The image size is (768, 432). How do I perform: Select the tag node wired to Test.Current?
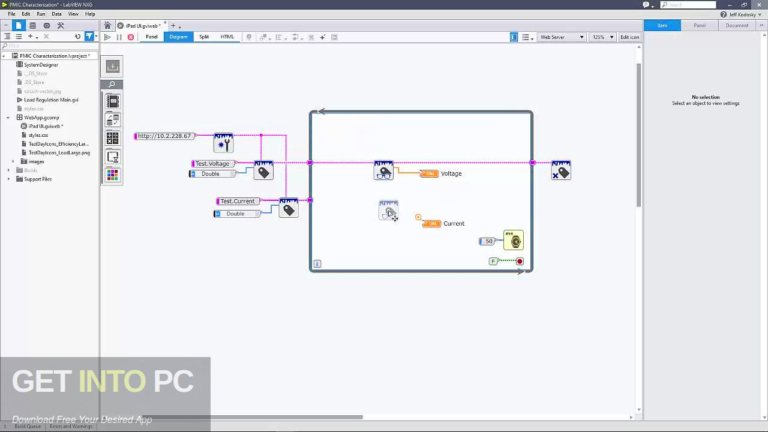(288, 208)
